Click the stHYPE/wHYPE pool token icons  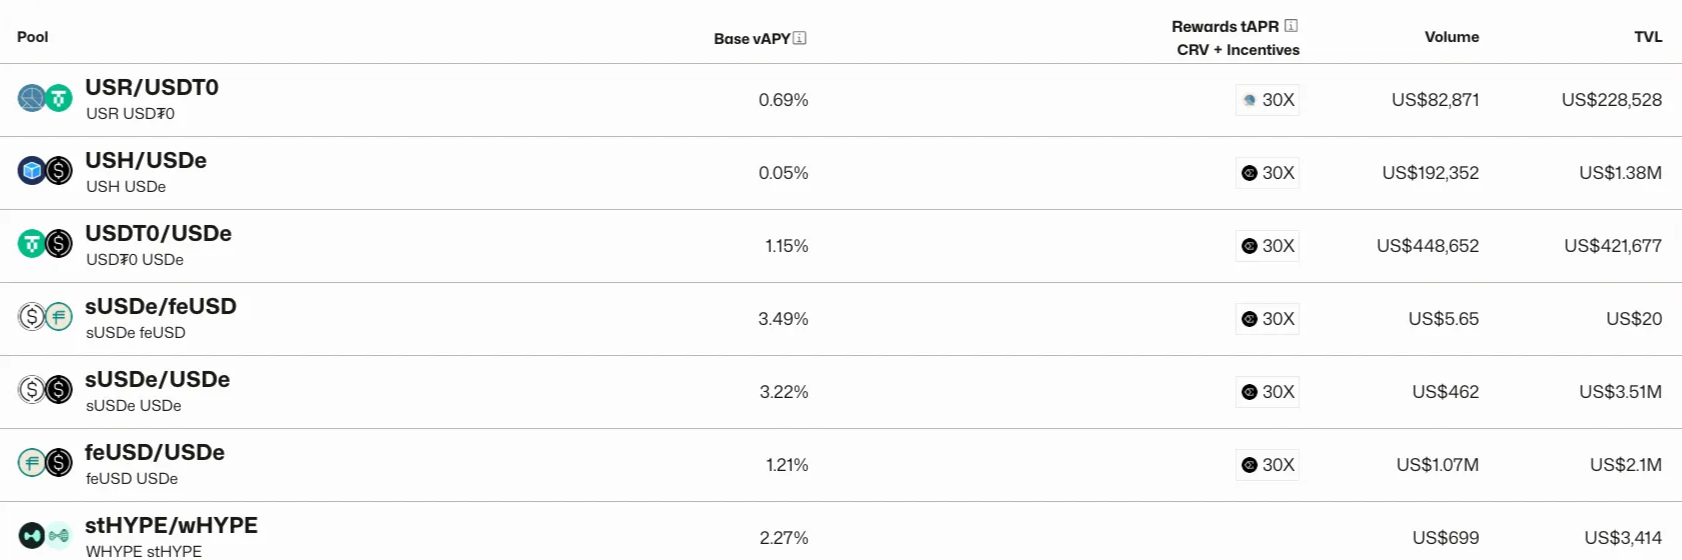point(45,536)
